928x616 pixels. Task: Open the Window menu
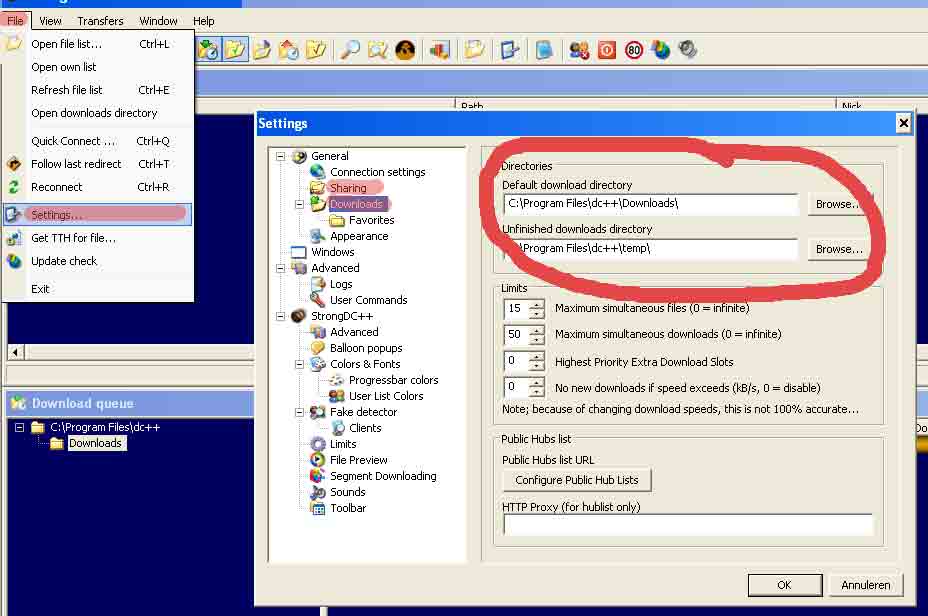tap(158, 21)
